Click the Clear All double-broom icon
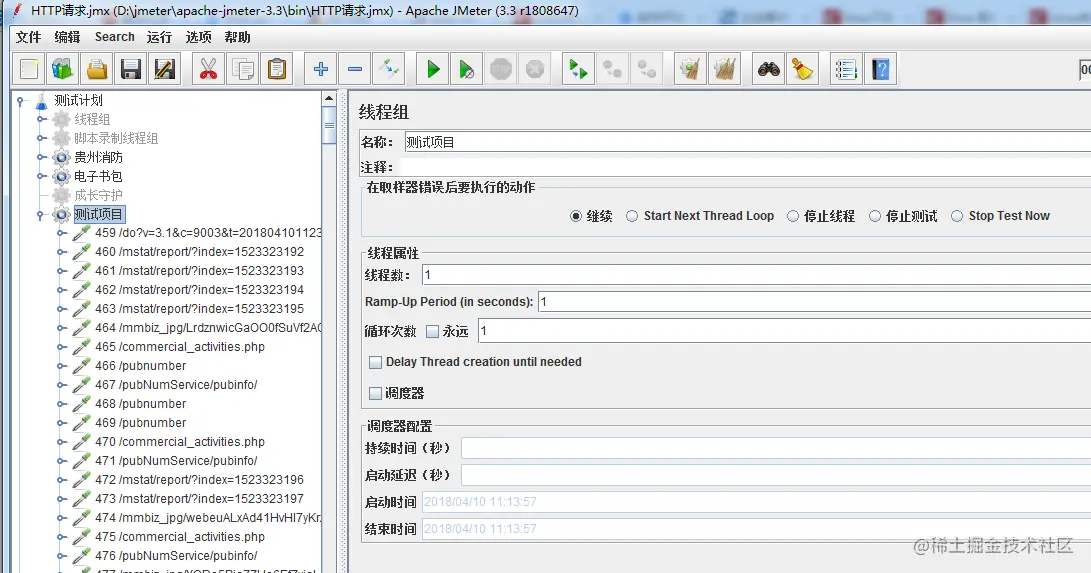This screenshot has width=1091, height=573. tap(724, 69)
